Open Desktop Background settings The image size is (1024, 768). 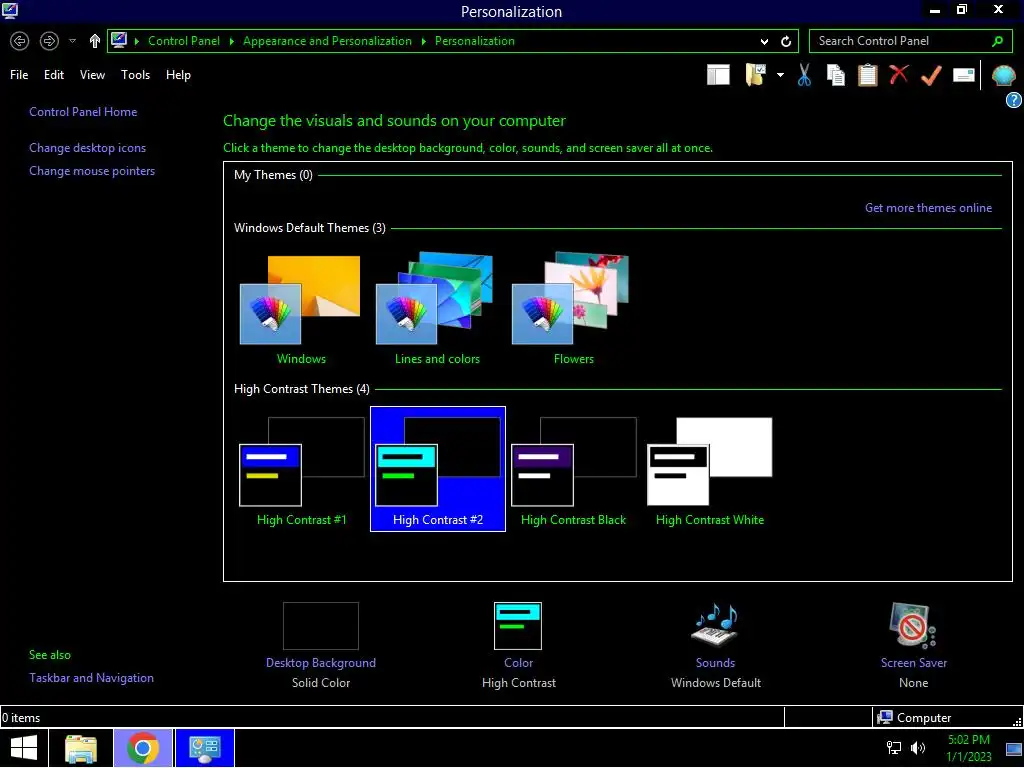pyautogui.click(x=321, y=645)
